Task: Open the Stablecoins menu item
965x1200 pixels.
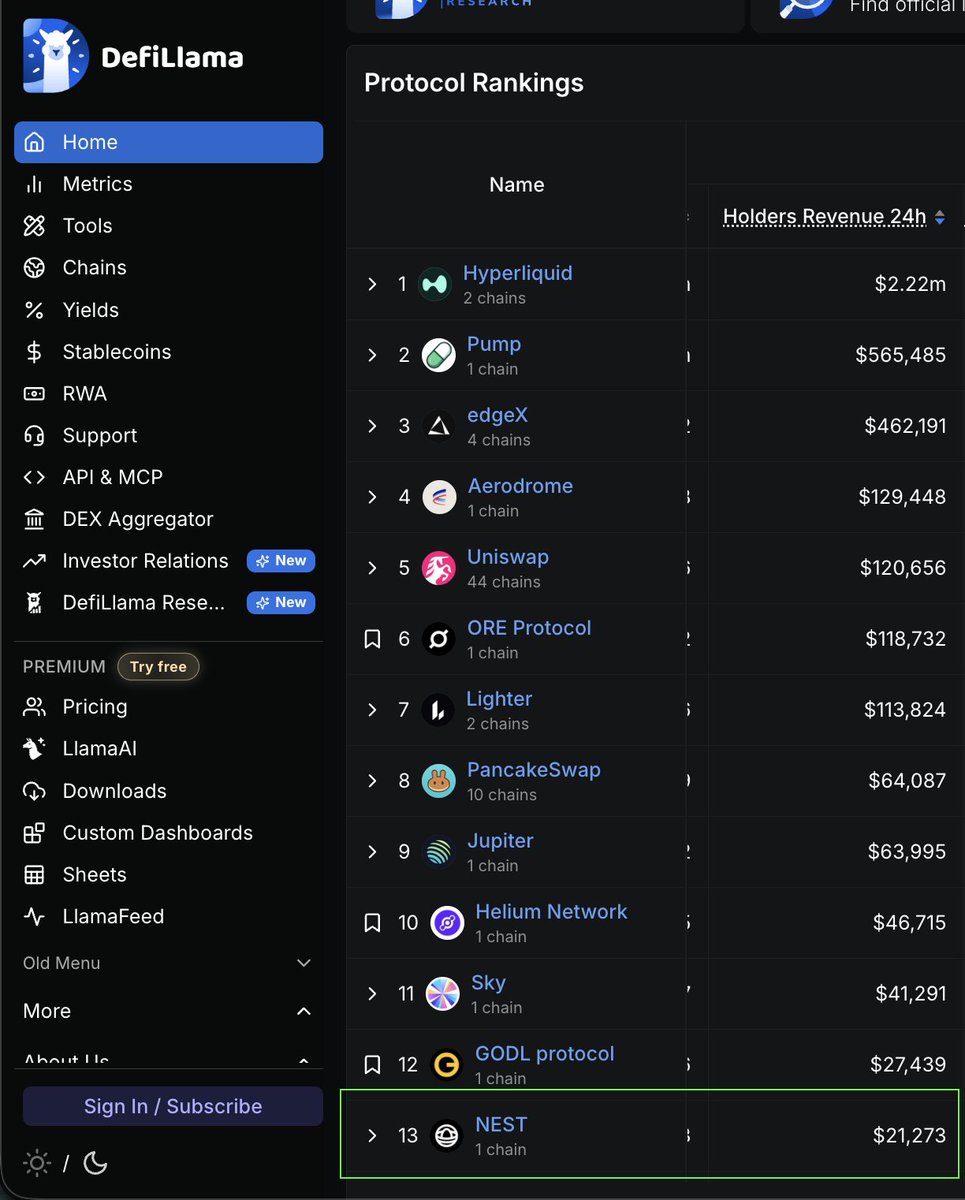Action: pyautogui.click(x=168, y=352)
